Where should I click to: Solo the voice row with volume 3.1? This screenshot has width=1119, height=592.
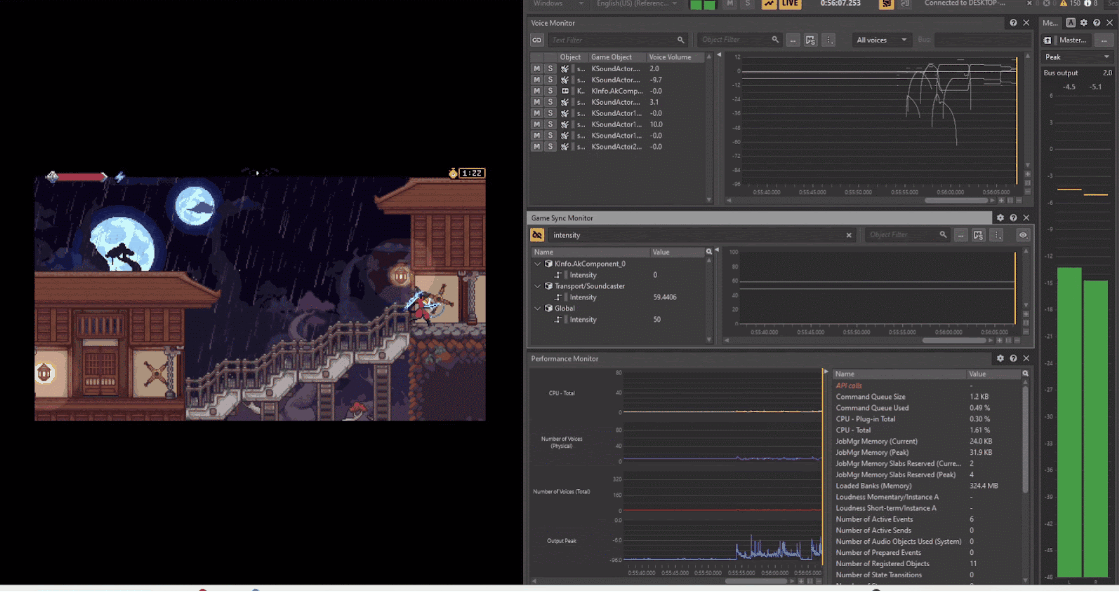550,102
